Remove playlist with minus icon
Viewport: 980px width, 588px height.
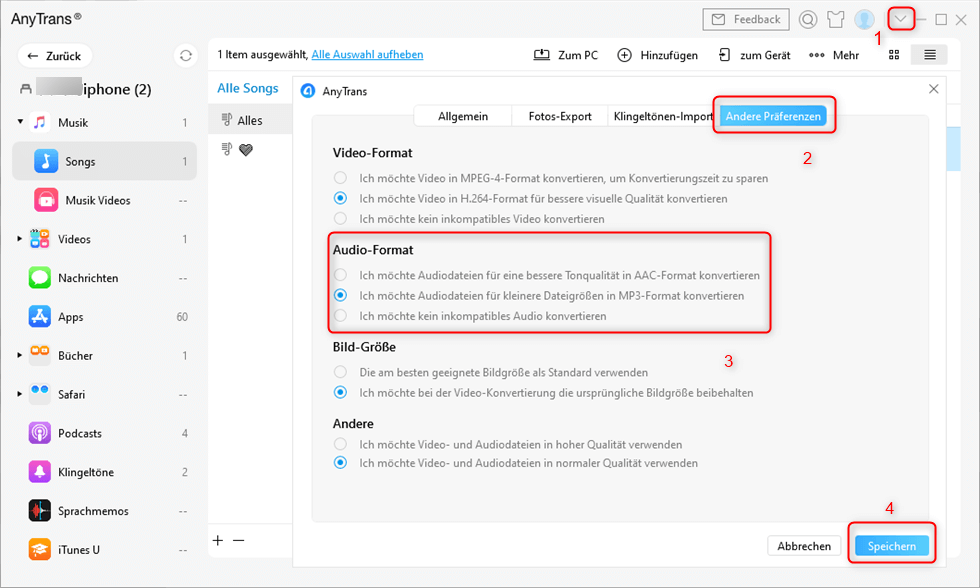click(239, 541)
